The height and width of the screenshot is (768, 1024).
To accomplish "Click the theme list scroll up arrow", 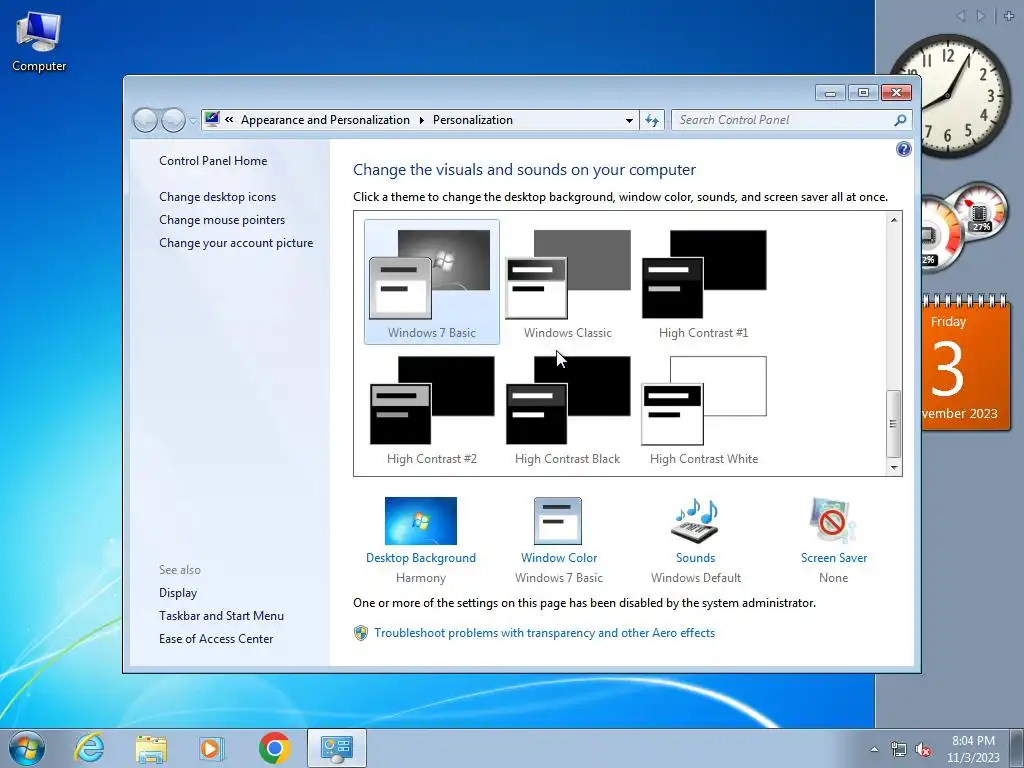I will 893,220.
